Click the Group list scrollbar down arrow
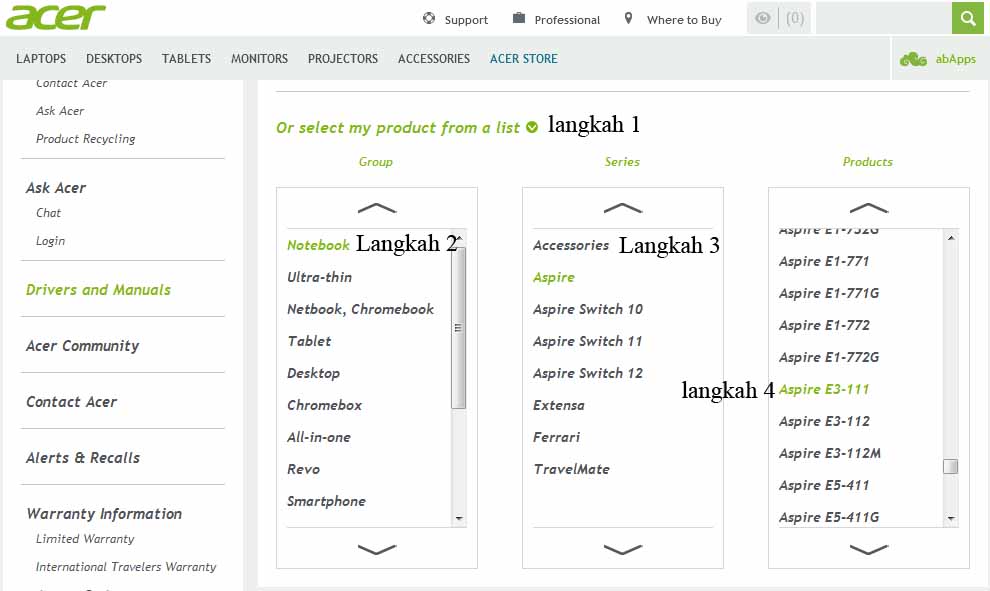The image size is (990, 591). tap(459, 519)
